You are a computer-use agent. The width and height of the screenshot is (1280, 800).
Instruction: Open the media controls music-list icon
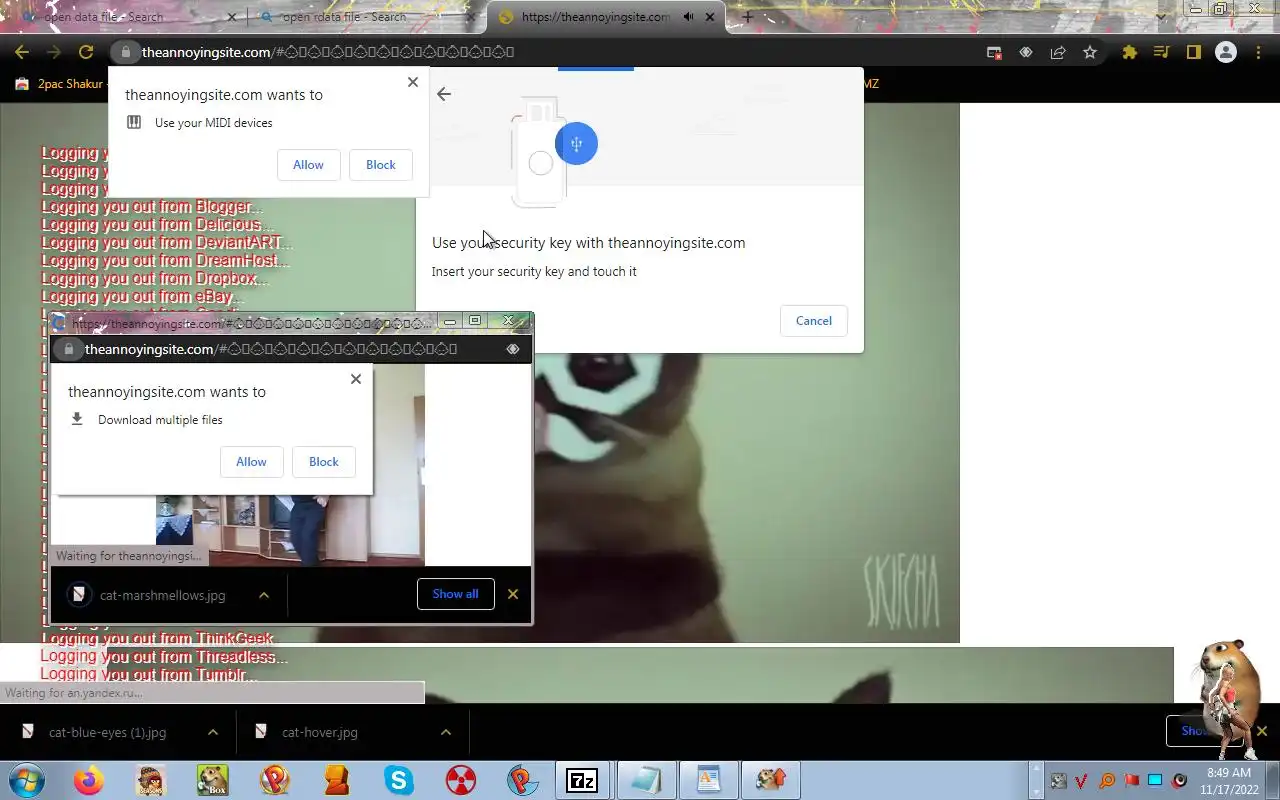tap(1161, 52)
